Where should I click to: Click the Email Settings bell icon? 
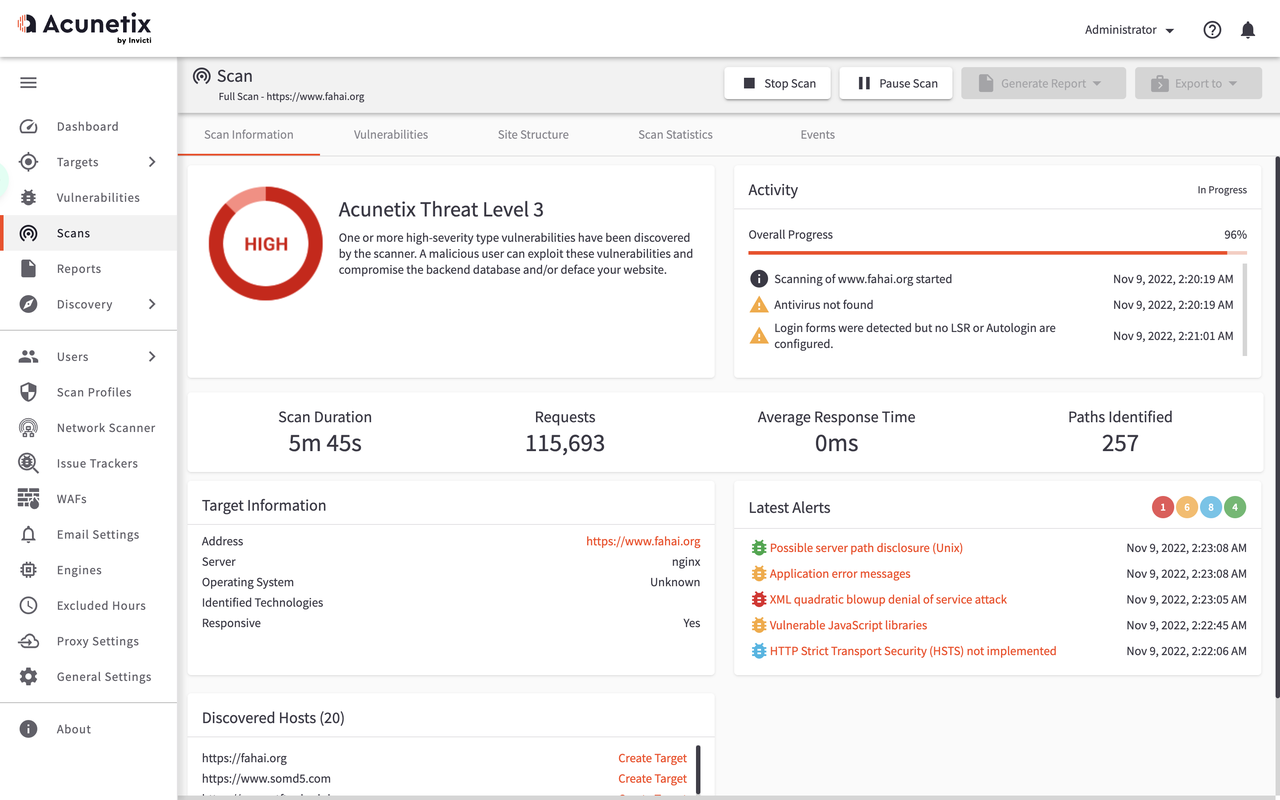click(x=28, y=535)
